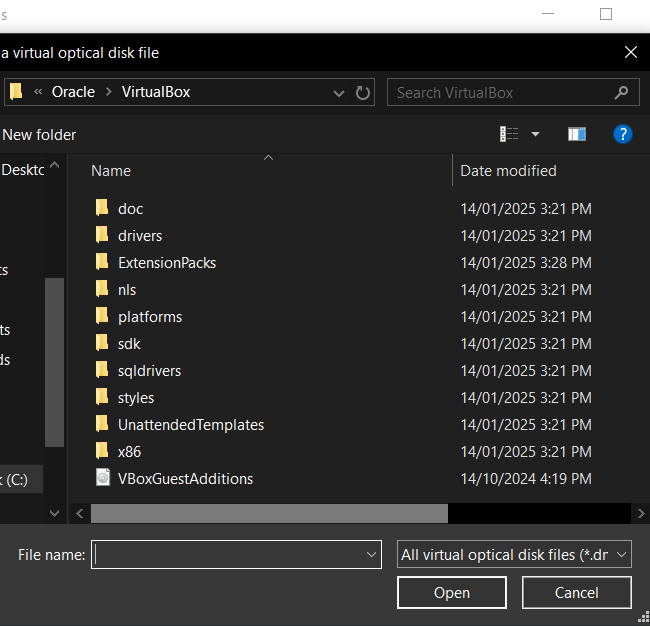Click the VirtualBox breadcrumb segment
The width and height of the screenshot is (650, 626).
point(156,92)
